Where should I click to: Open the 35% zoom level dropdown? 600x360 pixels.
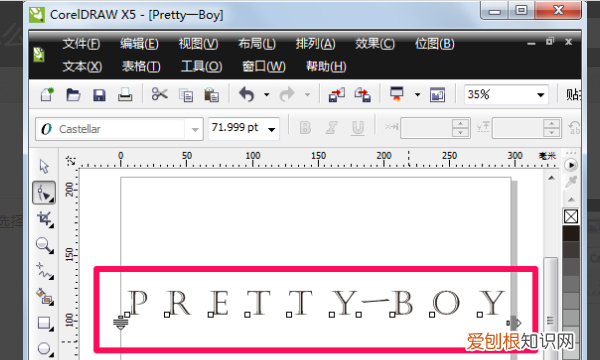[540, 94]
